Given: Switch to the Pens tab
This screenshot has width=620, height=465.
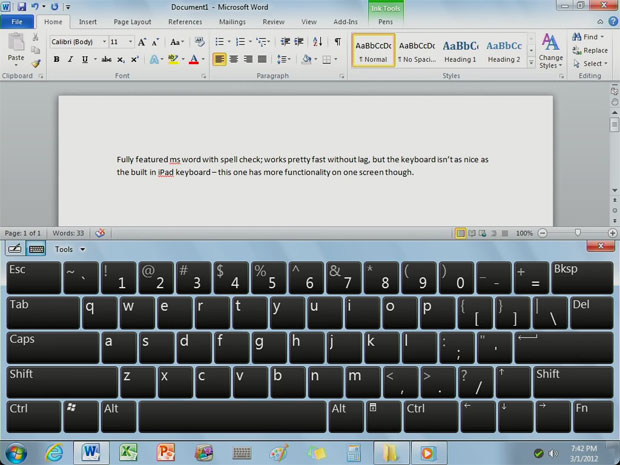Looking at the screenshot, I should click(386, 22).
